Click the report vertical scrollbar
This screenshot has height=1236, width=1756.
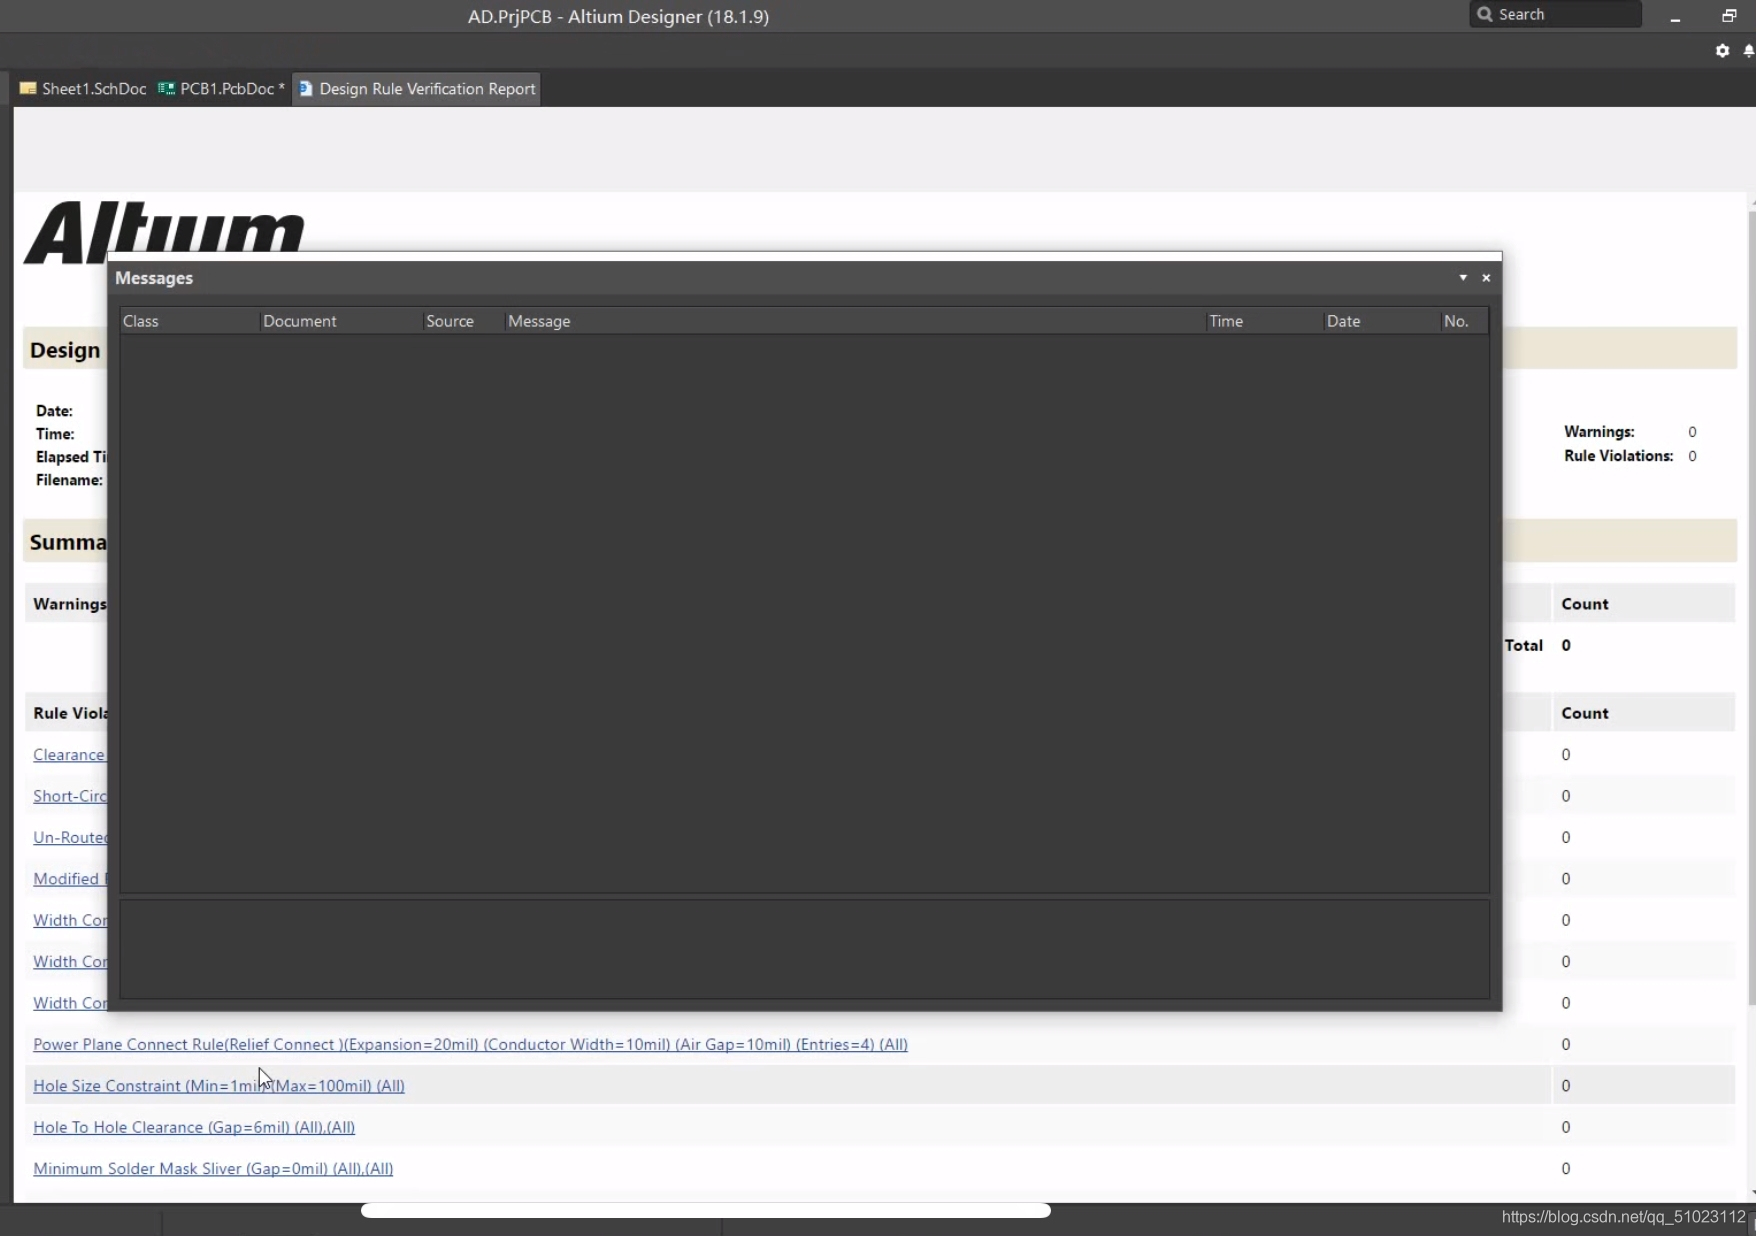tap(1751, 610)
